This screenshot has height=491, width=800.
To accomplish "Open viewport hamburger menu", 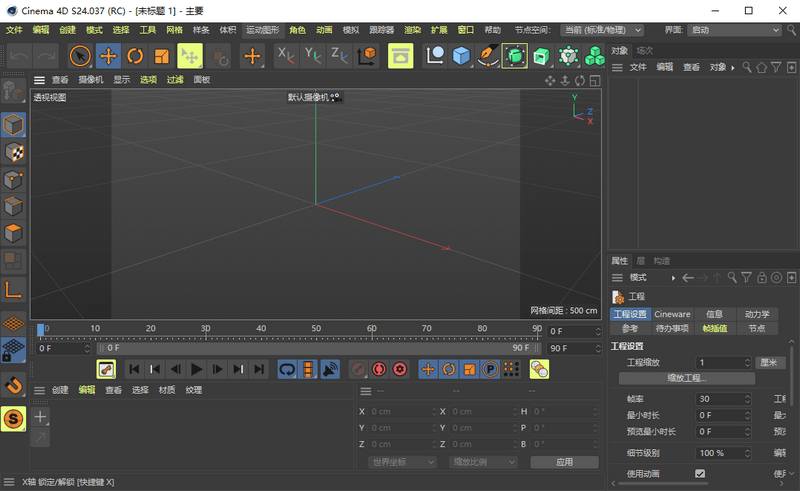I will click(39, 80).
